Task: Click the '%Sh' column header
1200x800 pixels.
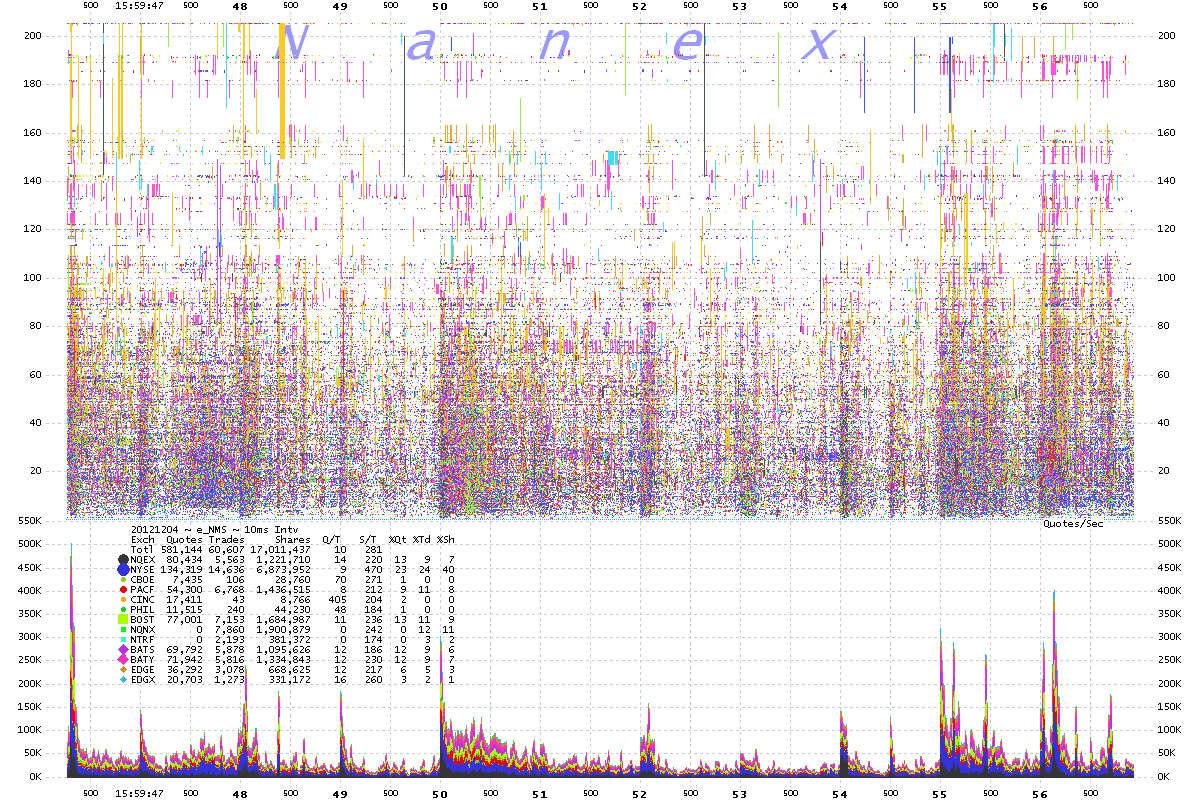Action: pyautogui.click(x=445, y=539)
